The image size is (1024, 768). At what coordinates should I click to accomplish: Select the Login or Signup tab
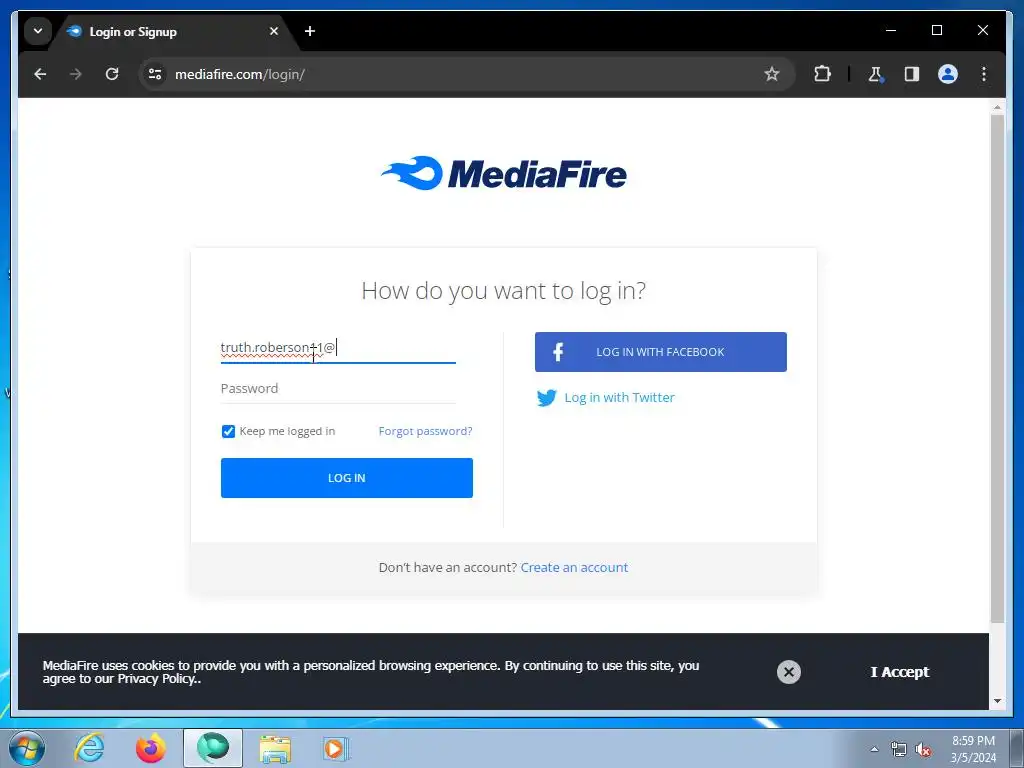173,31
